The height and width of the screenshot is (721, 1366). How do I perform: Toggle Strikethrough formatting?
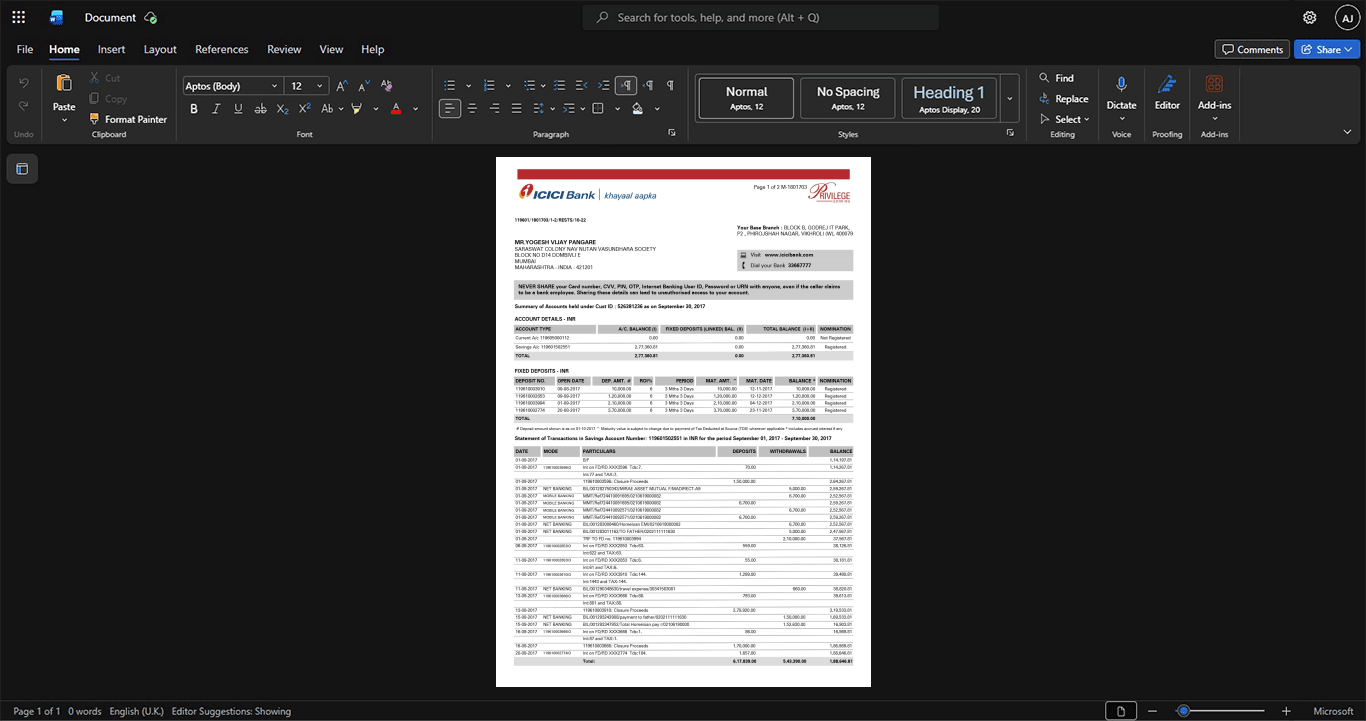tap(261, 109)
